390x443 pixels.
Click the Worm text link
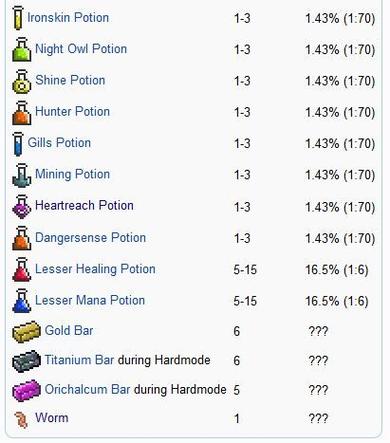click(x=52, y=418)
